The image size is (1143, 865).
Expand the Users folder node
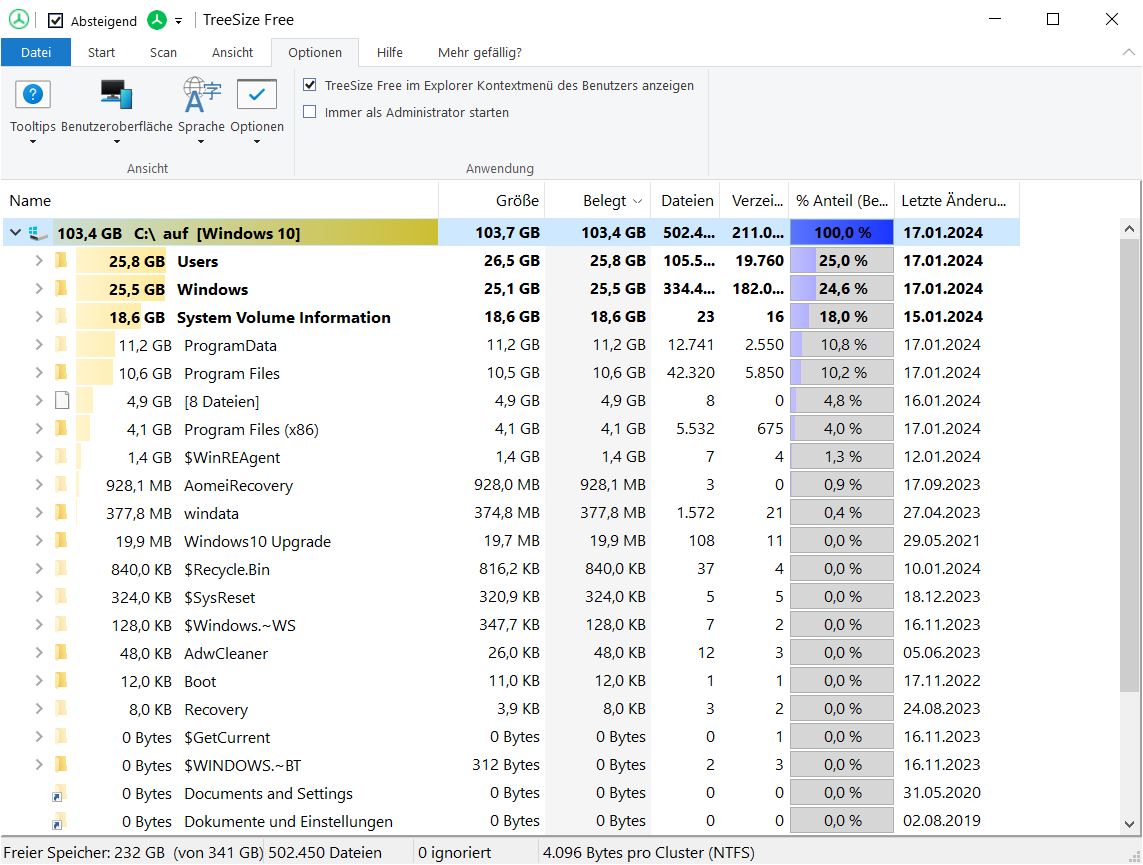tap(39, 260)
